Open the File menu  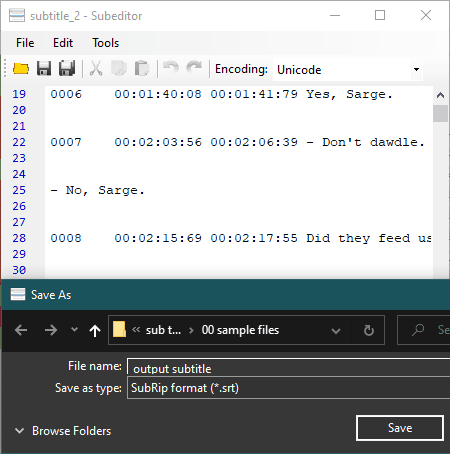(25, 43)
